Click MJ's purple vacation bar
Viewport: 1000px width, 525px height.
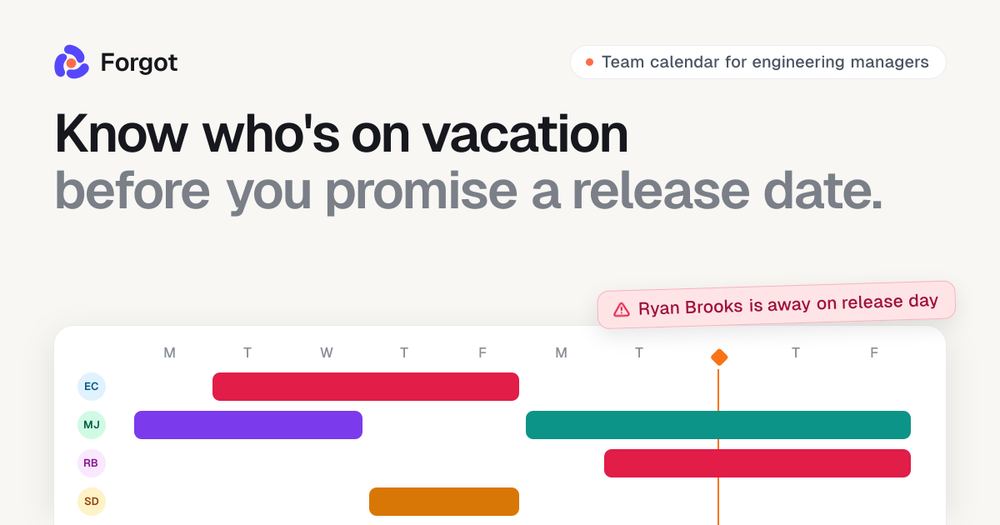[x=248, y=425]
